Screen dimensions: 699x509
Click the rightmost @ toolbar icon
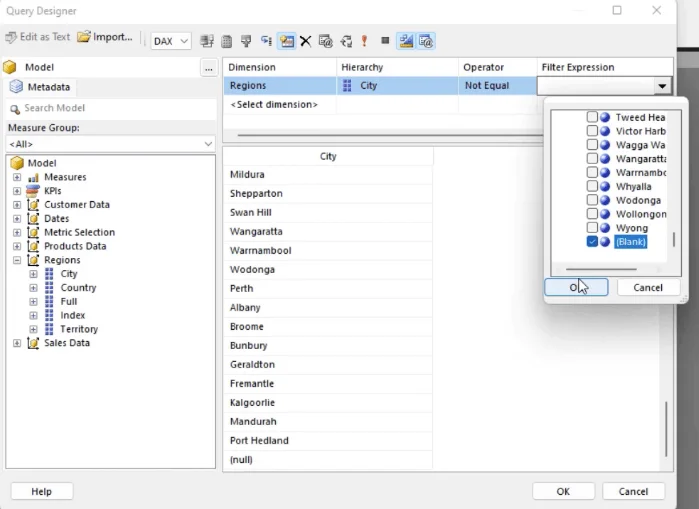[426, 41]
